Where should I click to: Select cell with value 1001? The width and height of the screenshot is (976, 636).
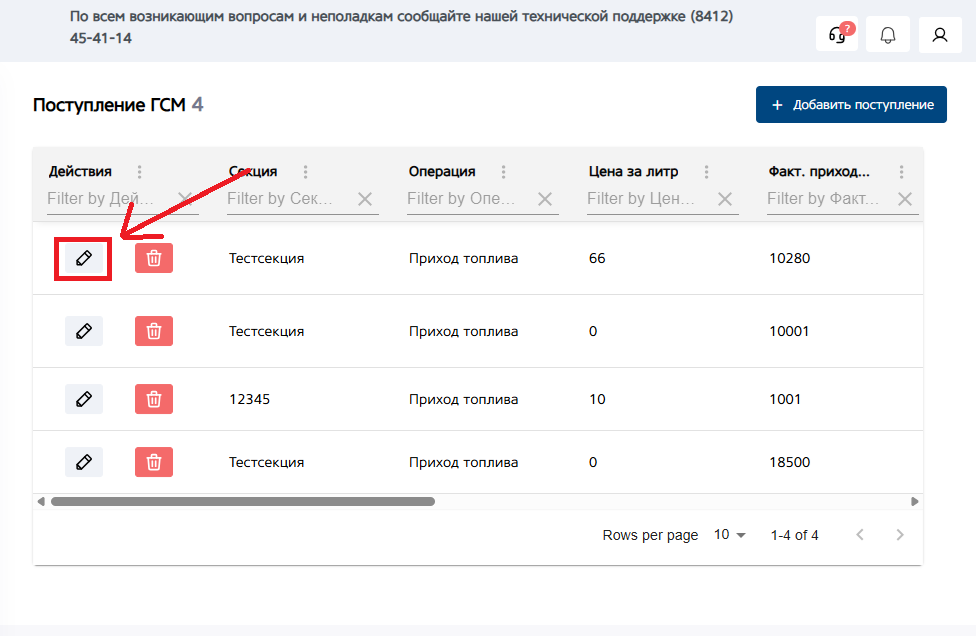tap(785, 399)
